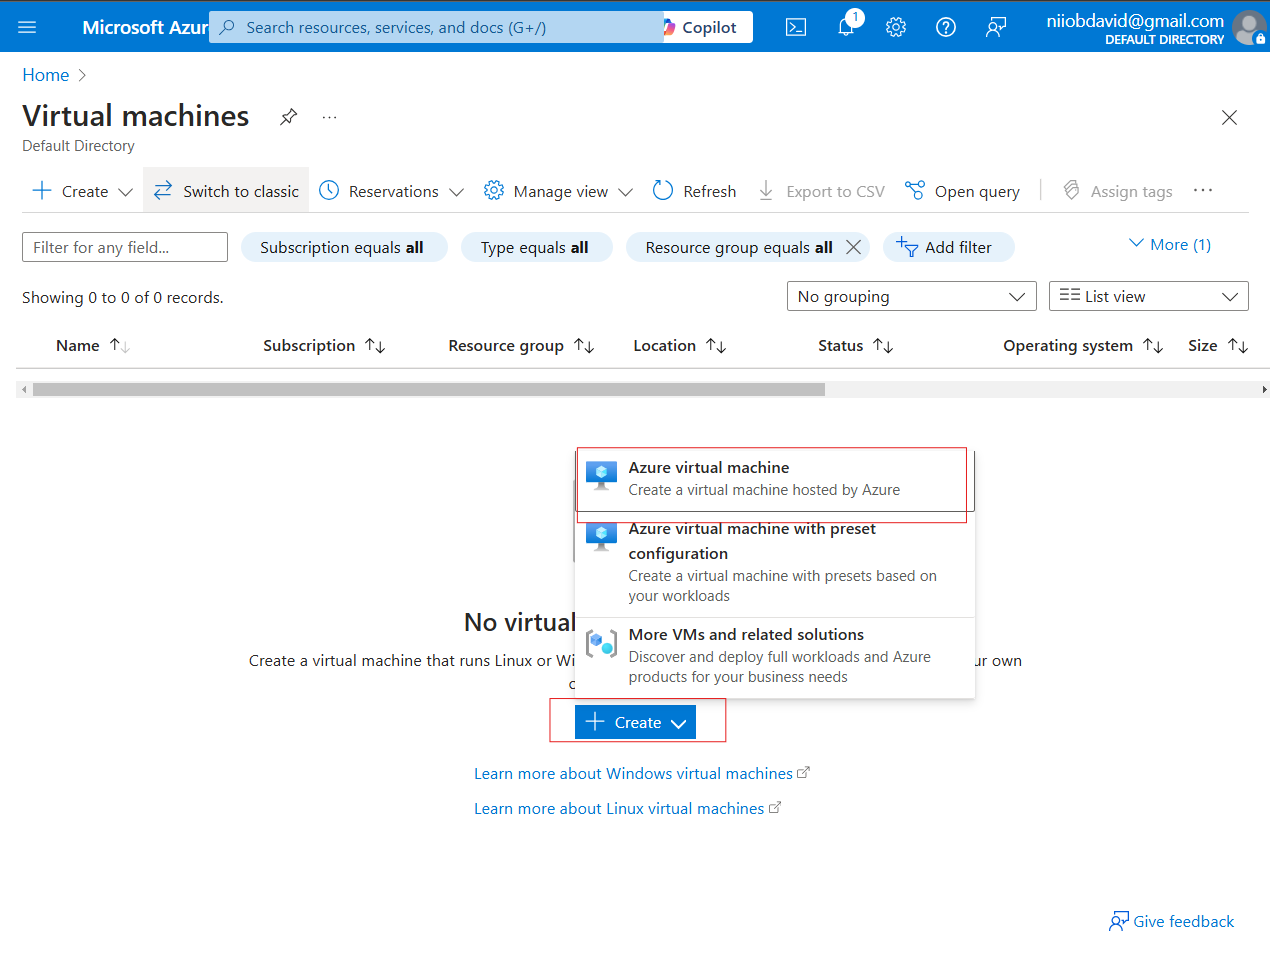The height and width of the screenshot is (957, 1270).
Task: Open the toolbar overflow ellipsis menu
Action: [x=1203, y=190]
